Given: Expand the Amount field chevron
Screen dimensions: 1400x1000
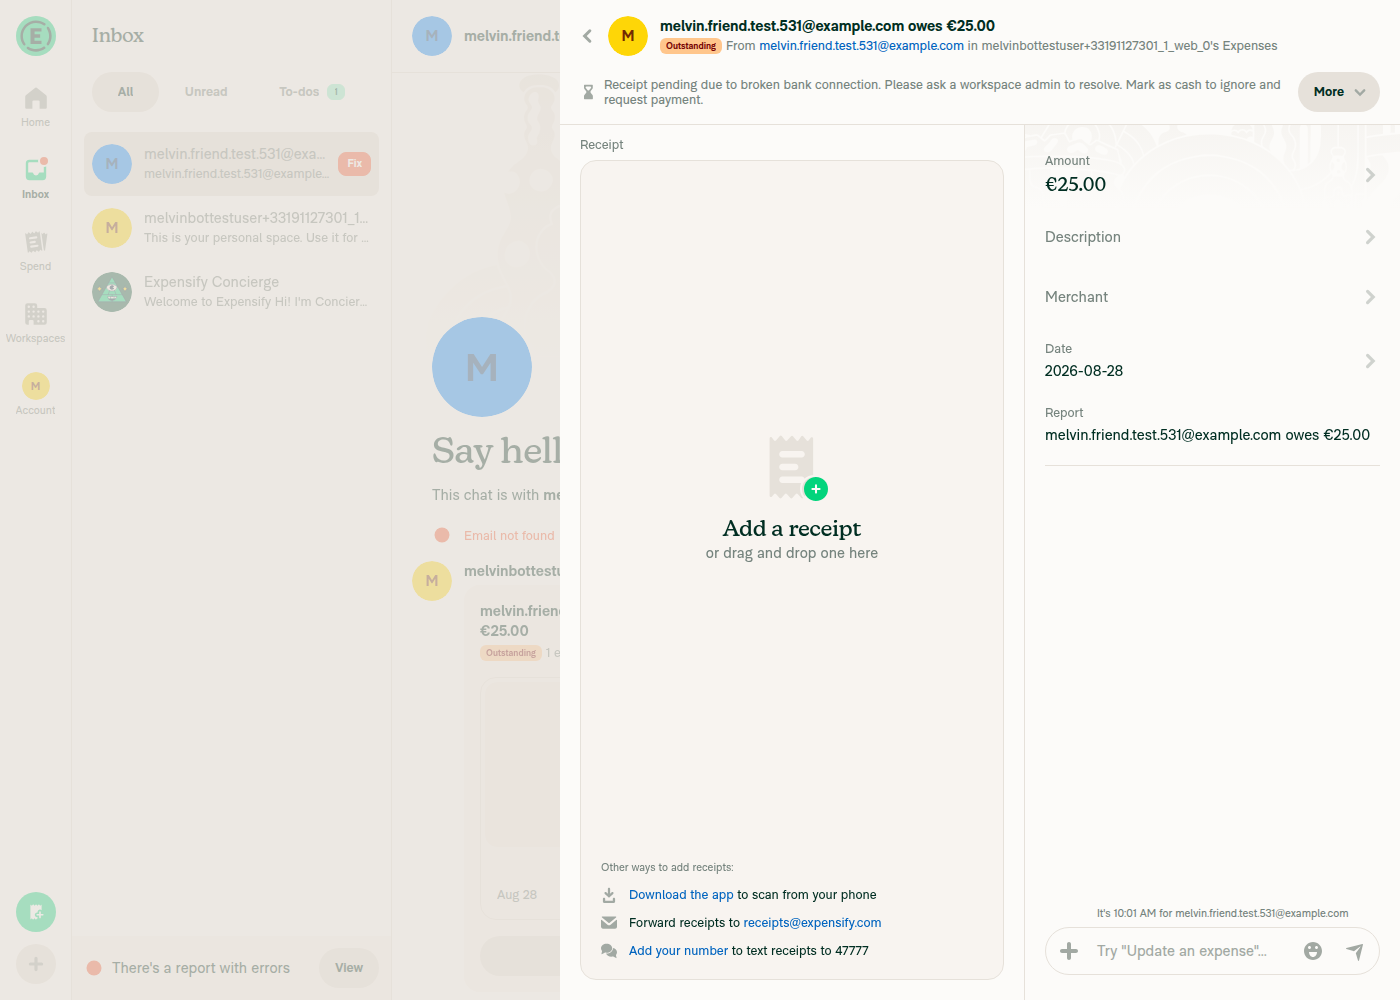Looking at the screenshot, I should [1370, 175].
